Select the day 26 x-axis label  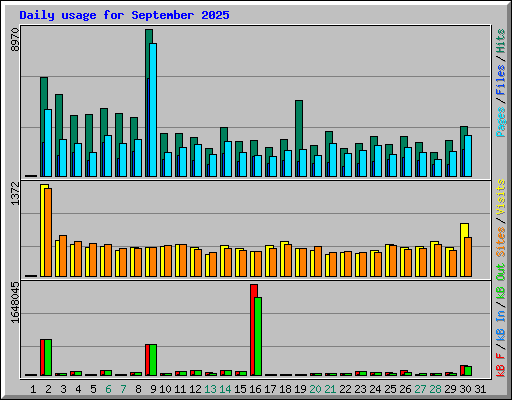point(405,389)
